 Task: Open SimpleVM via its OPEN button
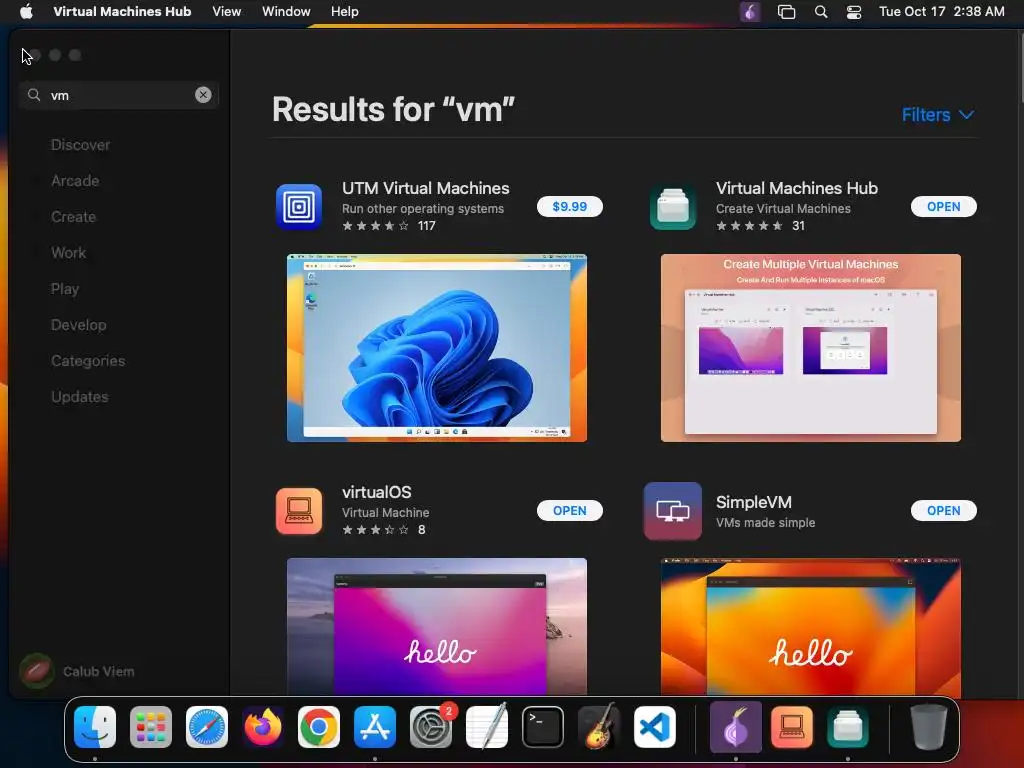[x=944, y=511]
